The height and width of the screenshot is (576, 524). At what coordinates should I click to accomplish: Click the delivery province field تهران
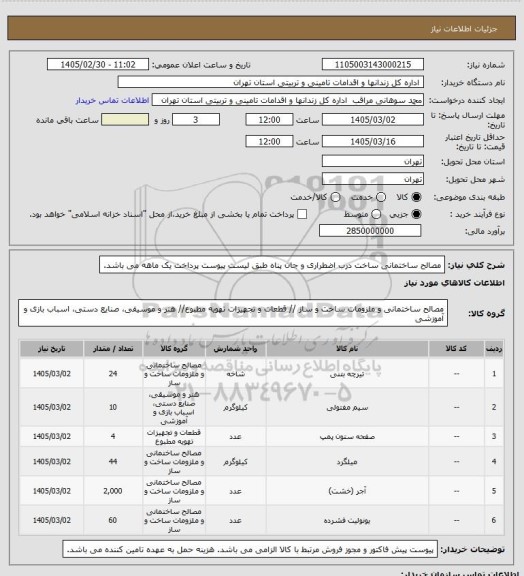click(x=373, y=161)
